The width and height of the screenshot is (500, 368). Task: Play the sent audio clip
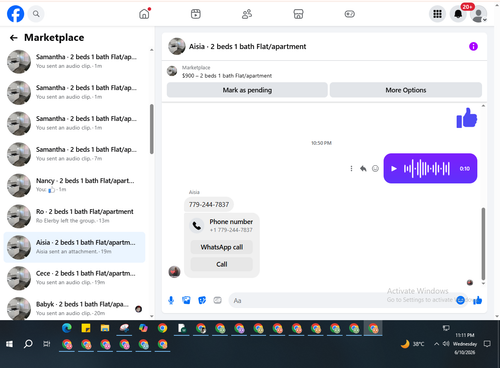(394, 169)
